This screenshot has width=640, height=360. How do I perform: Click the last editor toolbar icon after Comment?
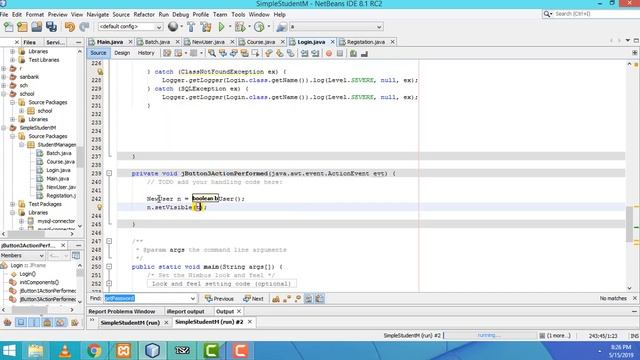[x=364, y=53]
